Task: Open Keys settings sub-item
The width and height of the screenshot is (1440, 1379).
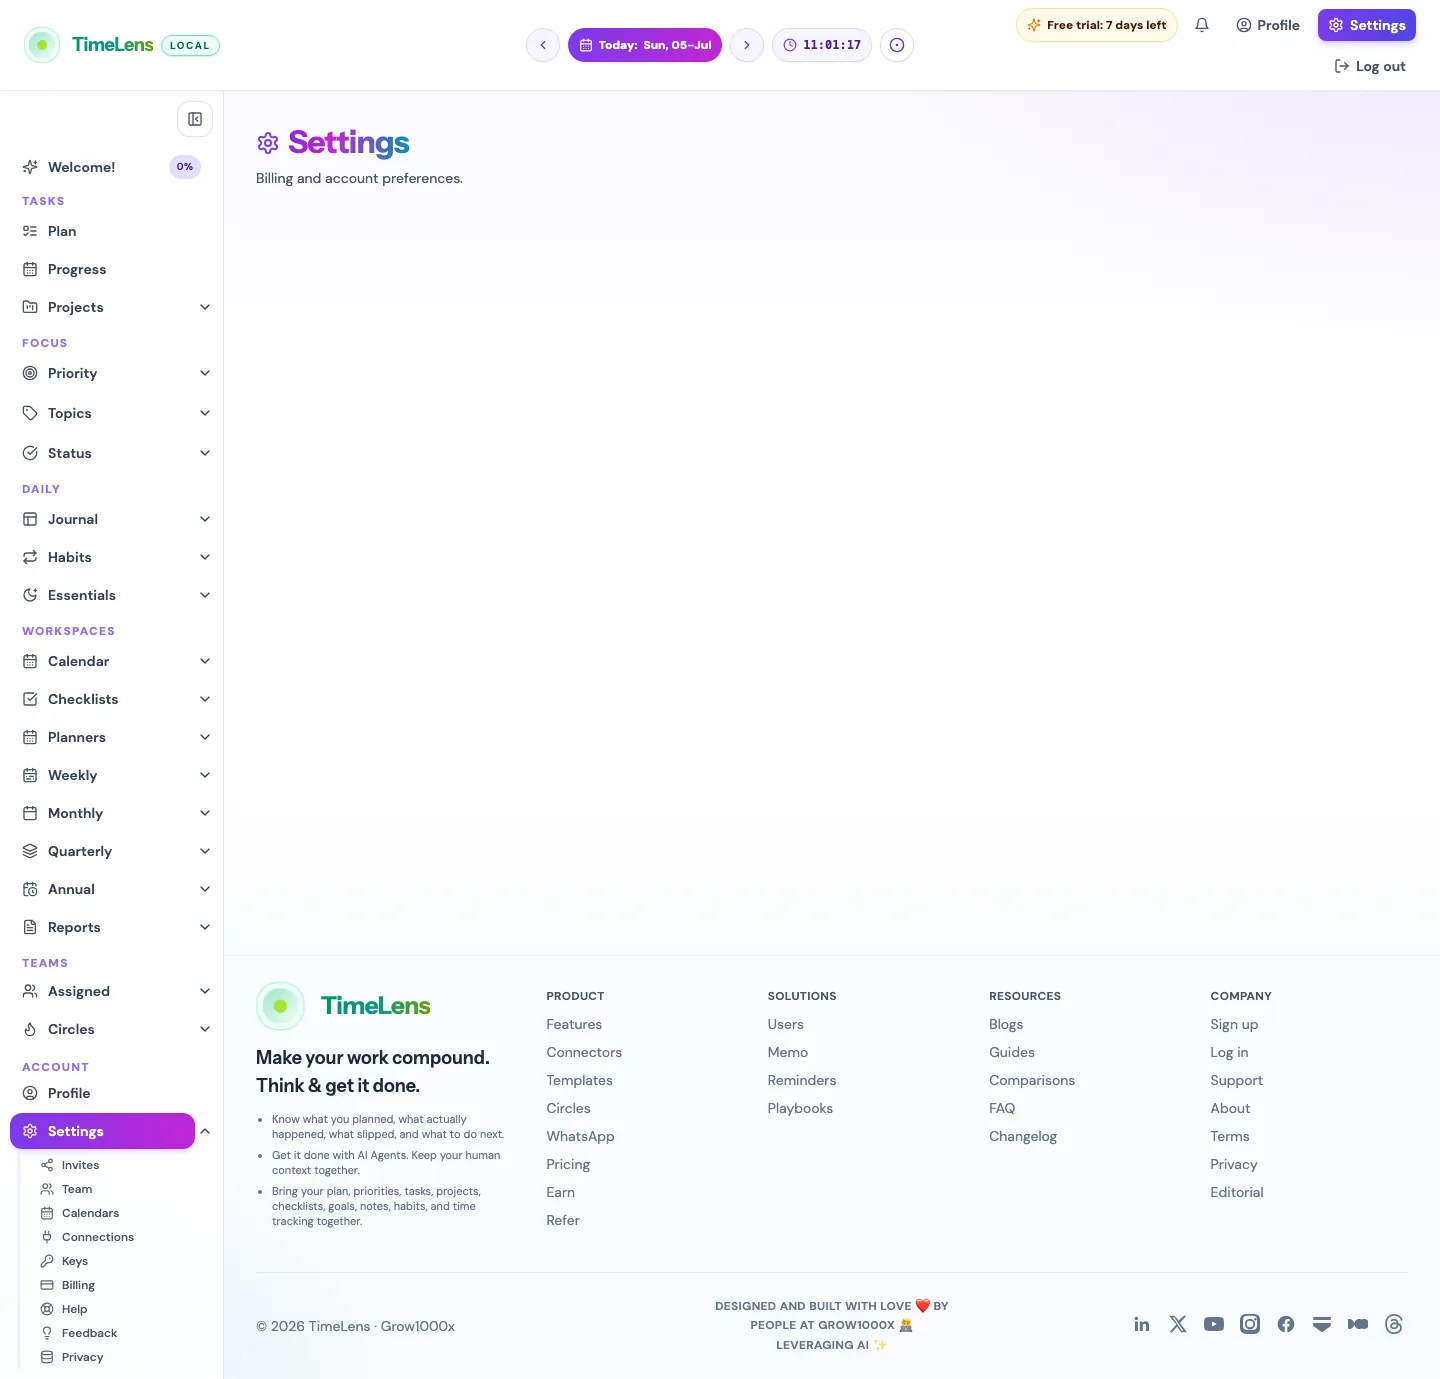Action: coord(75,1261)
